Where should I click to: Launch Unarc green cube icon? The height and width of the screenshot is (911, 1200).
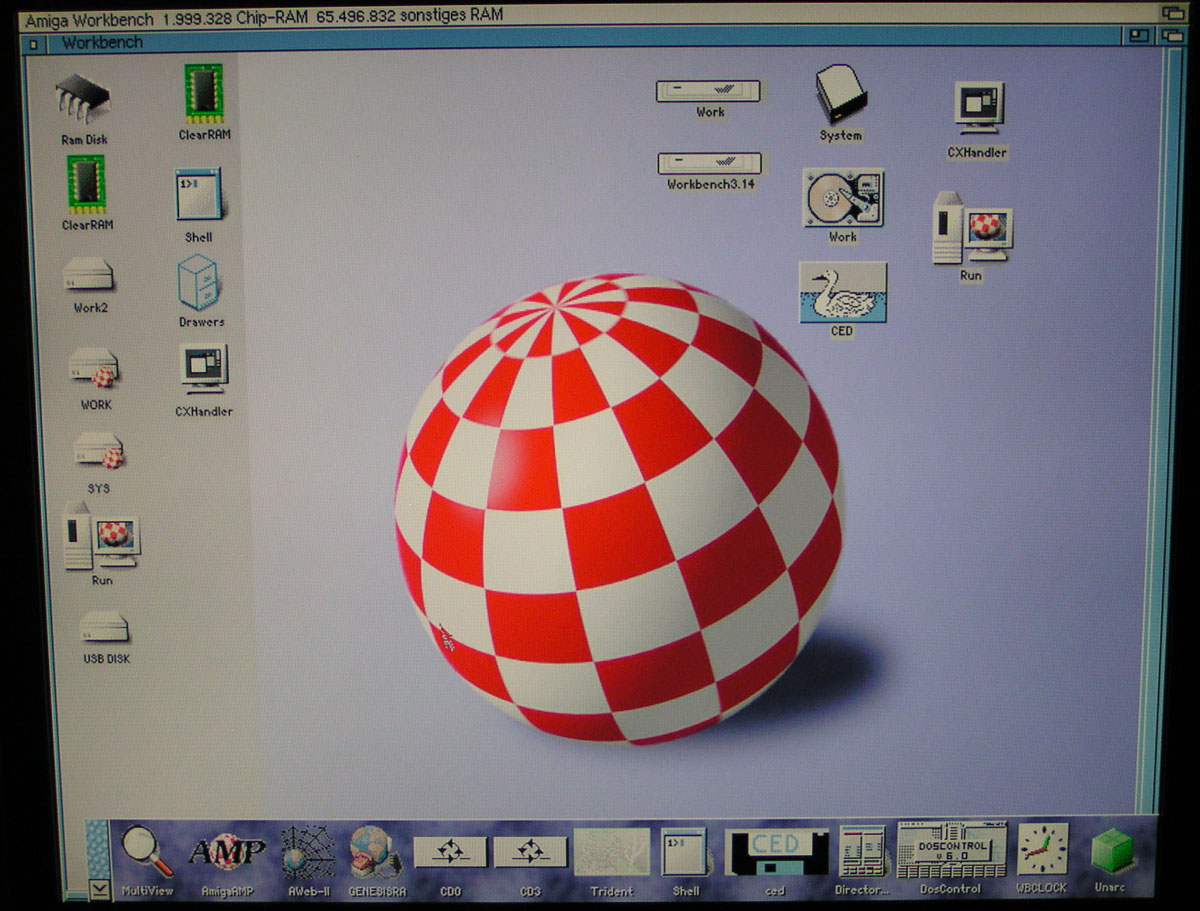tap(1112, 853)
